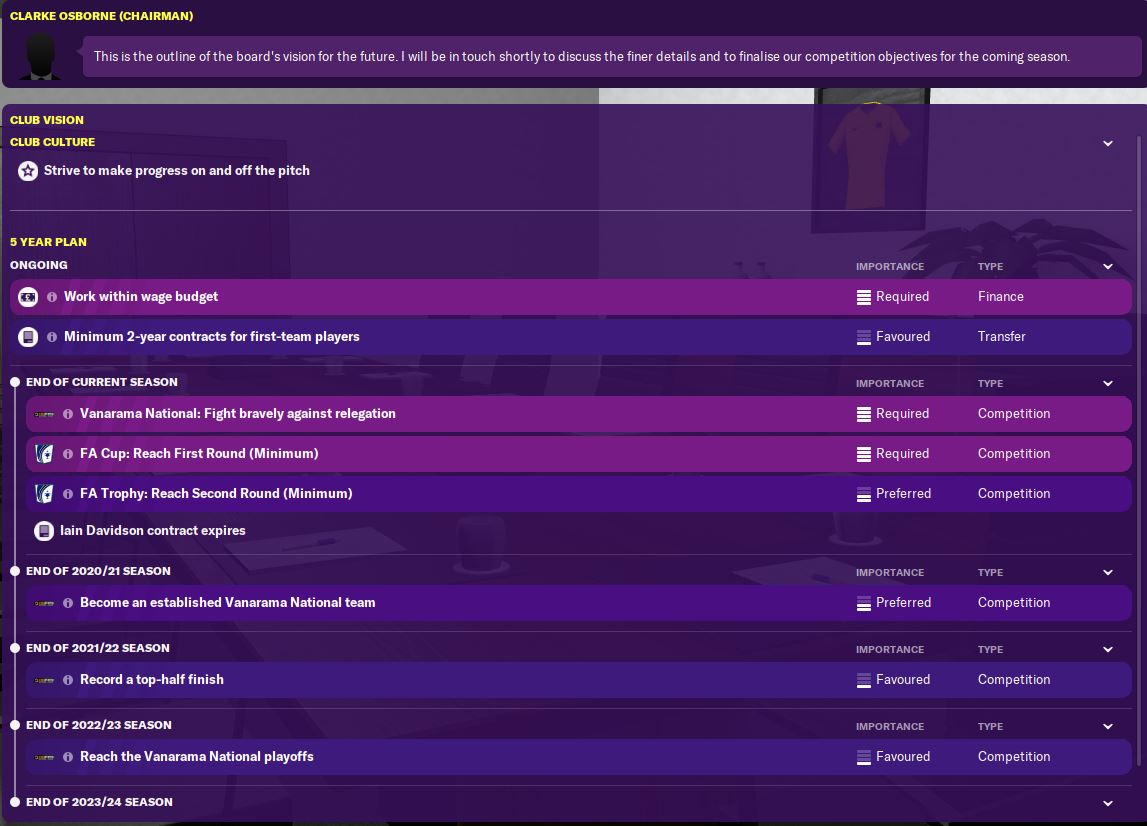Click Transfer type in 2-year contracts row

click(1001, 337)
